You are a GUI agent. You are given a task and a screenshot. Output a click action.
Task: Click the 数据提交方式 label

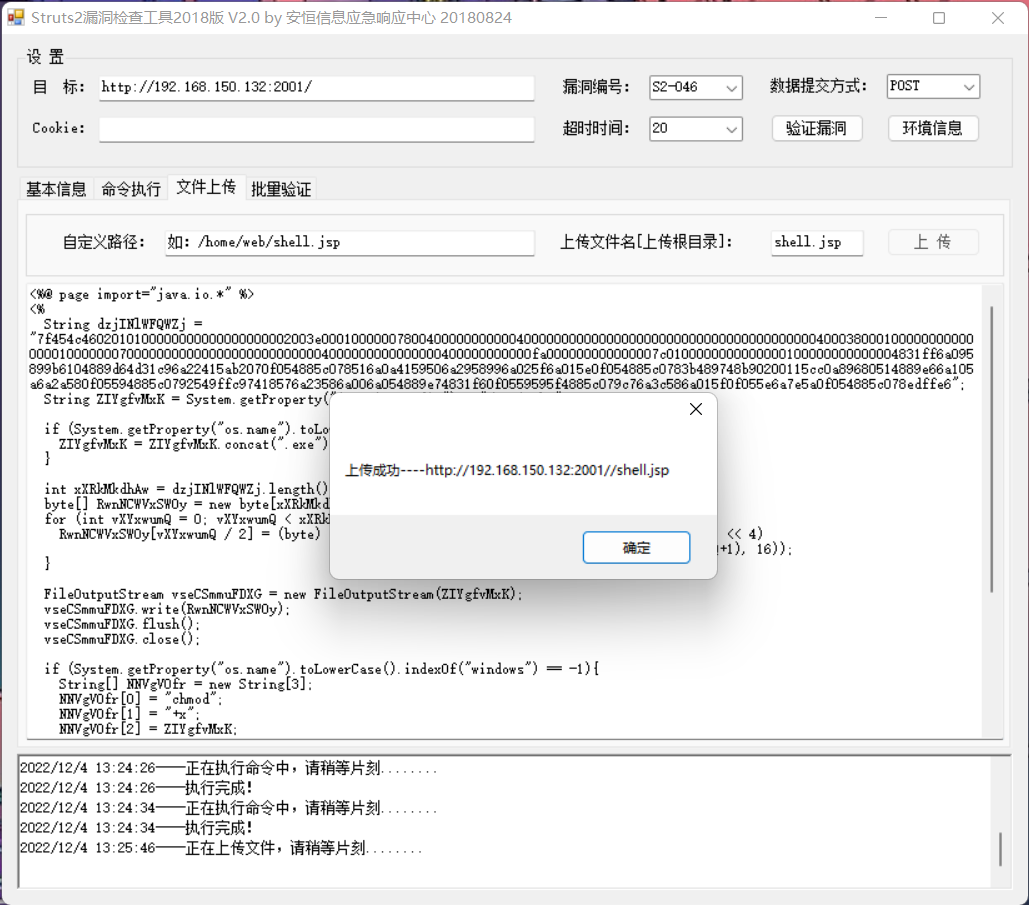click(x=818, y=86)
